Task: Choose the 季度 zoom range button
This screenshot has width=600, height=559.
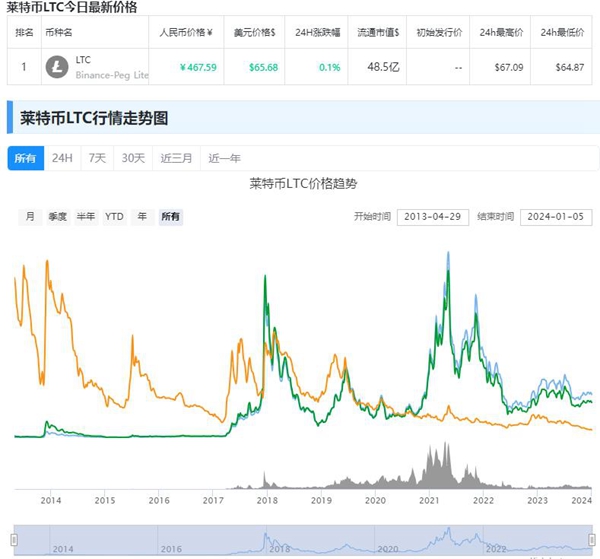Action: 57,217
